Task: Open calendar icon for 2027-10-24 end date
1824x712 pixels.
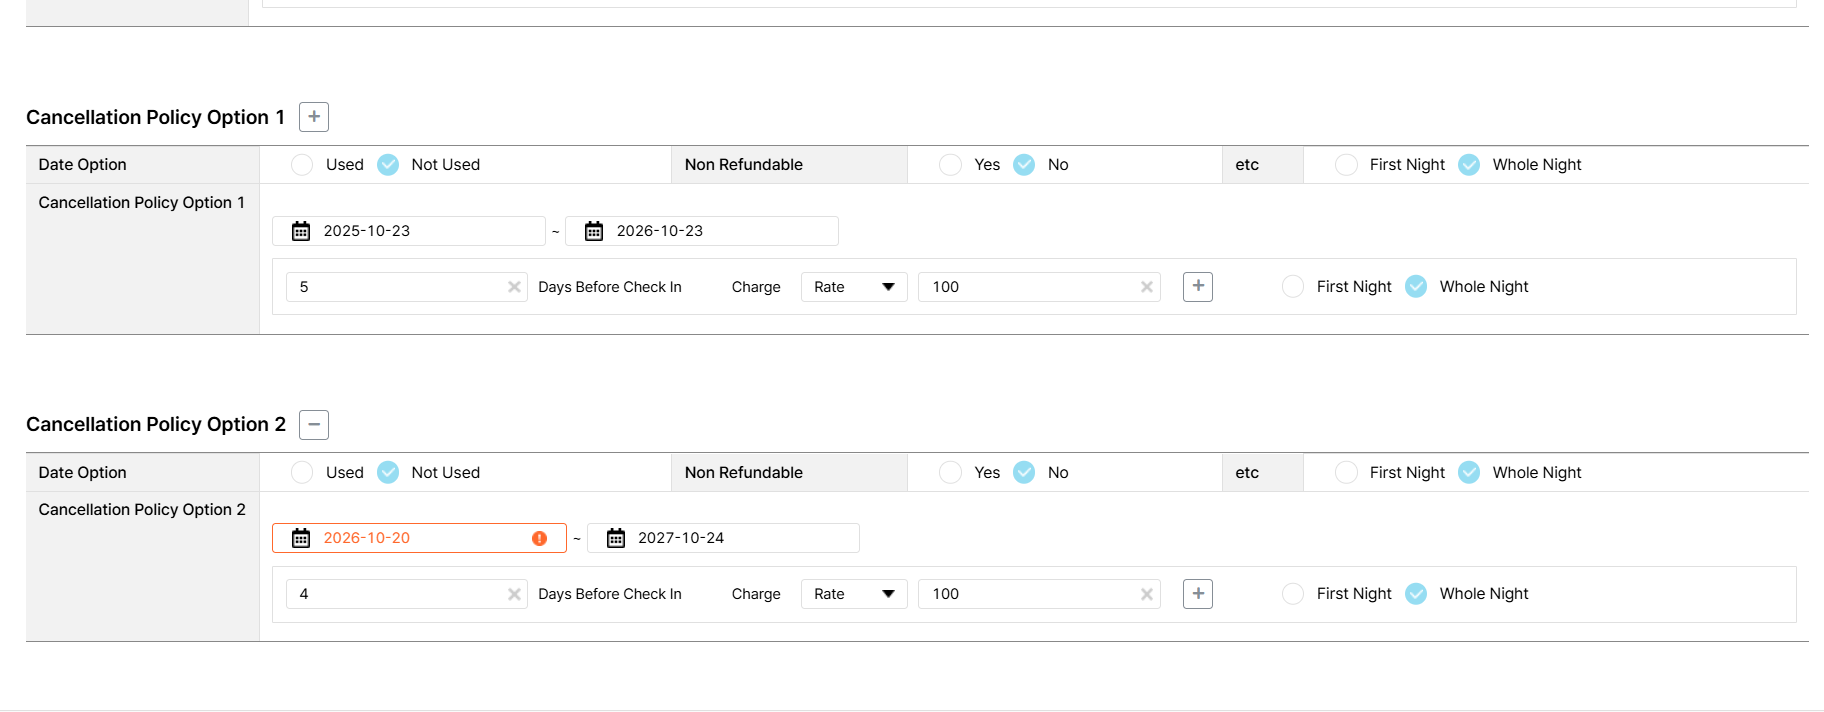Action: [x=616, y=538]
